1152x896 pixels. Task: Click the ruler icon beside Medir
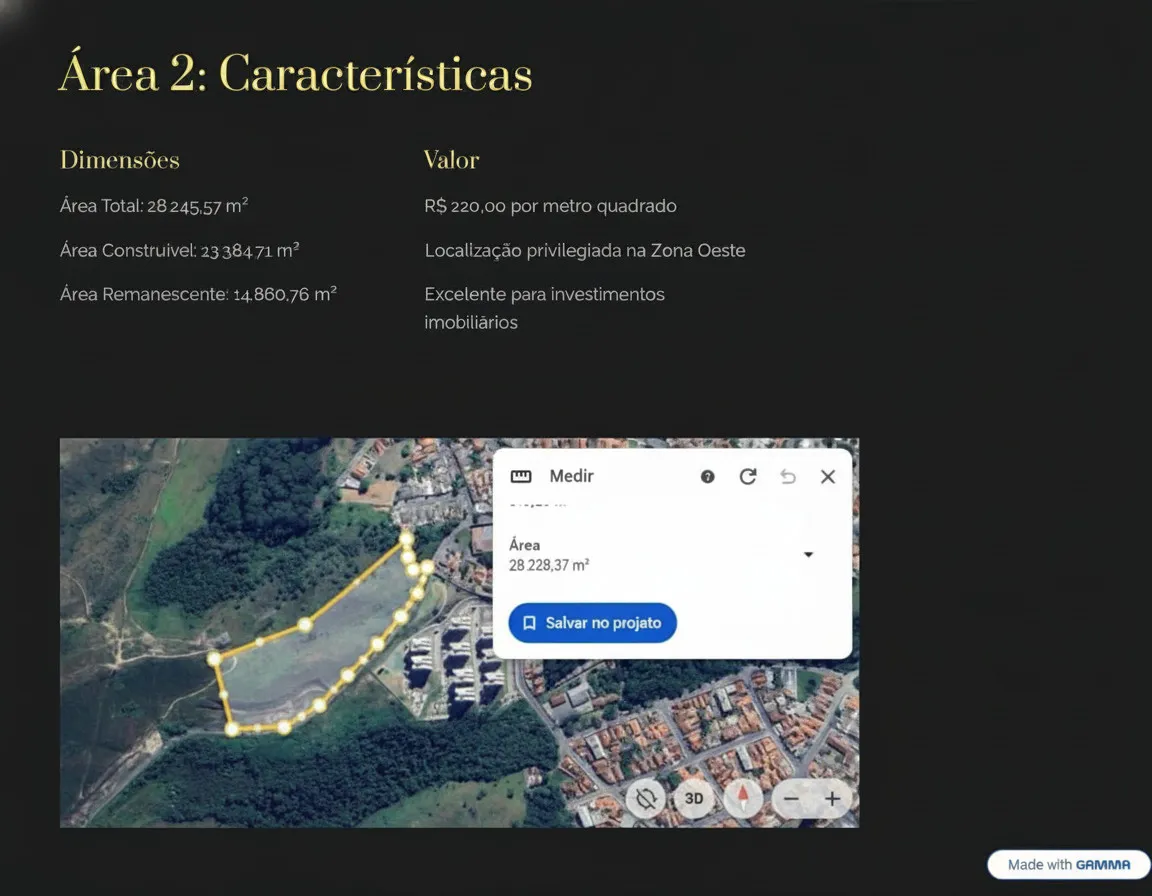point(521,477)
